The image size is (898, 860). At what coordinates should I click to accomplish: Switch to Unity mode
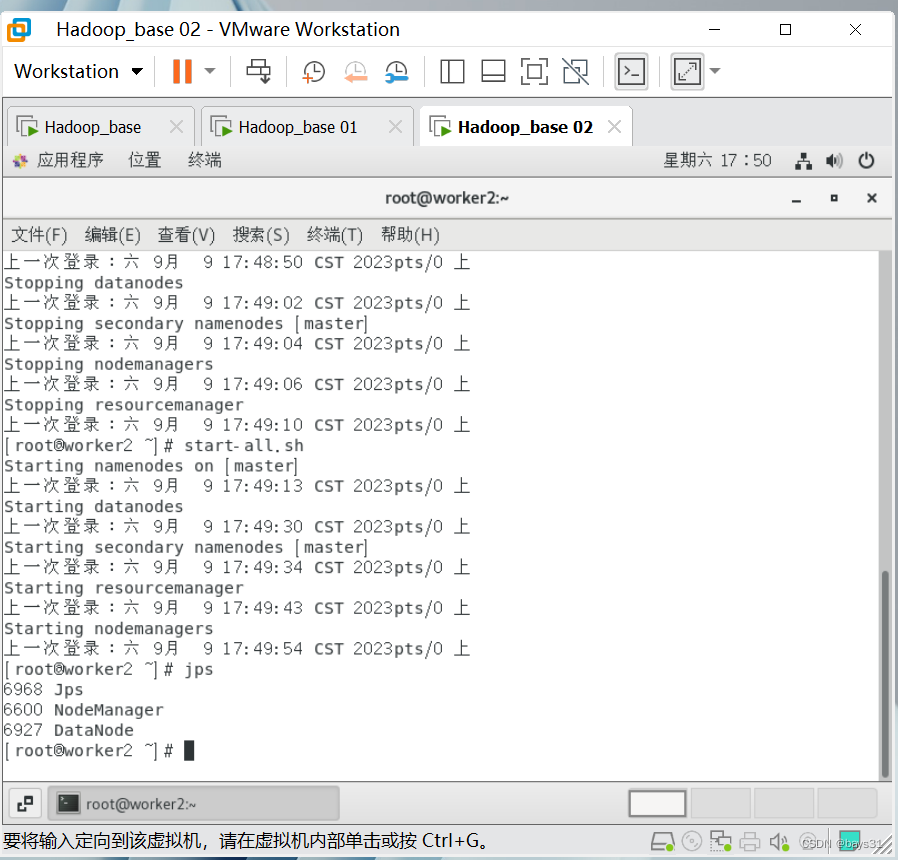point(576,72)
